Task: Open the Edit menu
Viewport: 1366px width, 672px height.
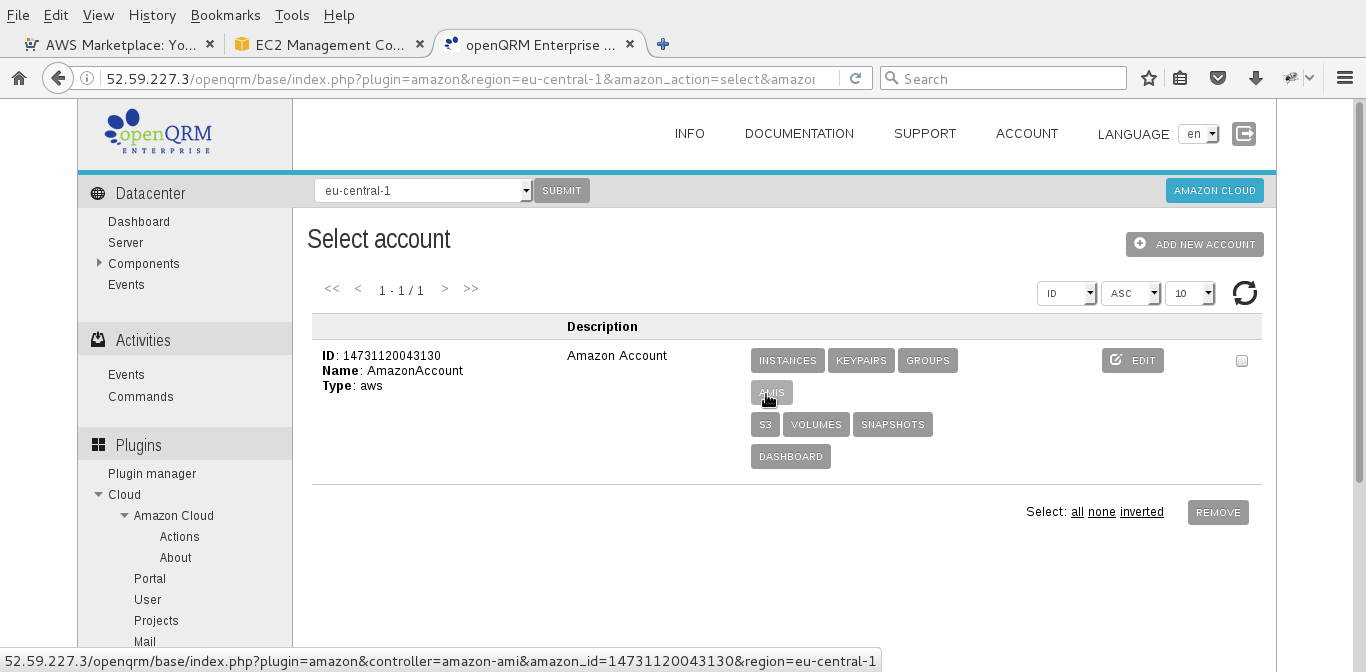Action: pyautogui.click(x=55, y=15)
